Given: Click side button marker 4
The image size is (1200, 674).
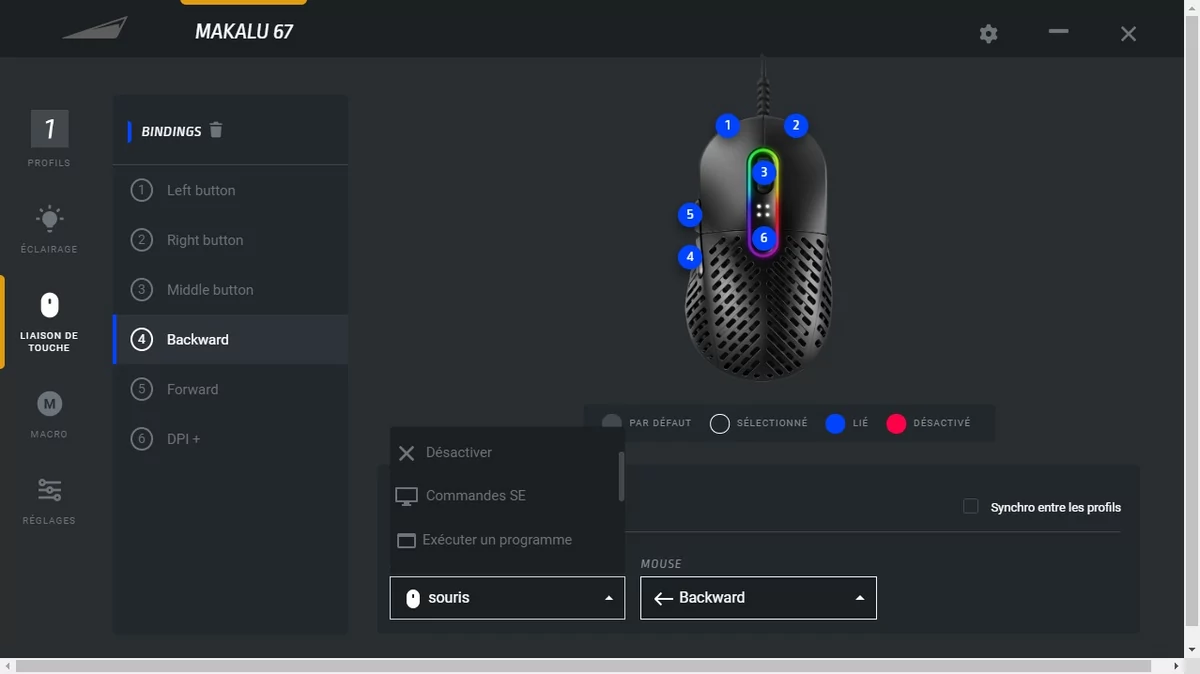Looking at the screenshot, I should click(689, 257).
